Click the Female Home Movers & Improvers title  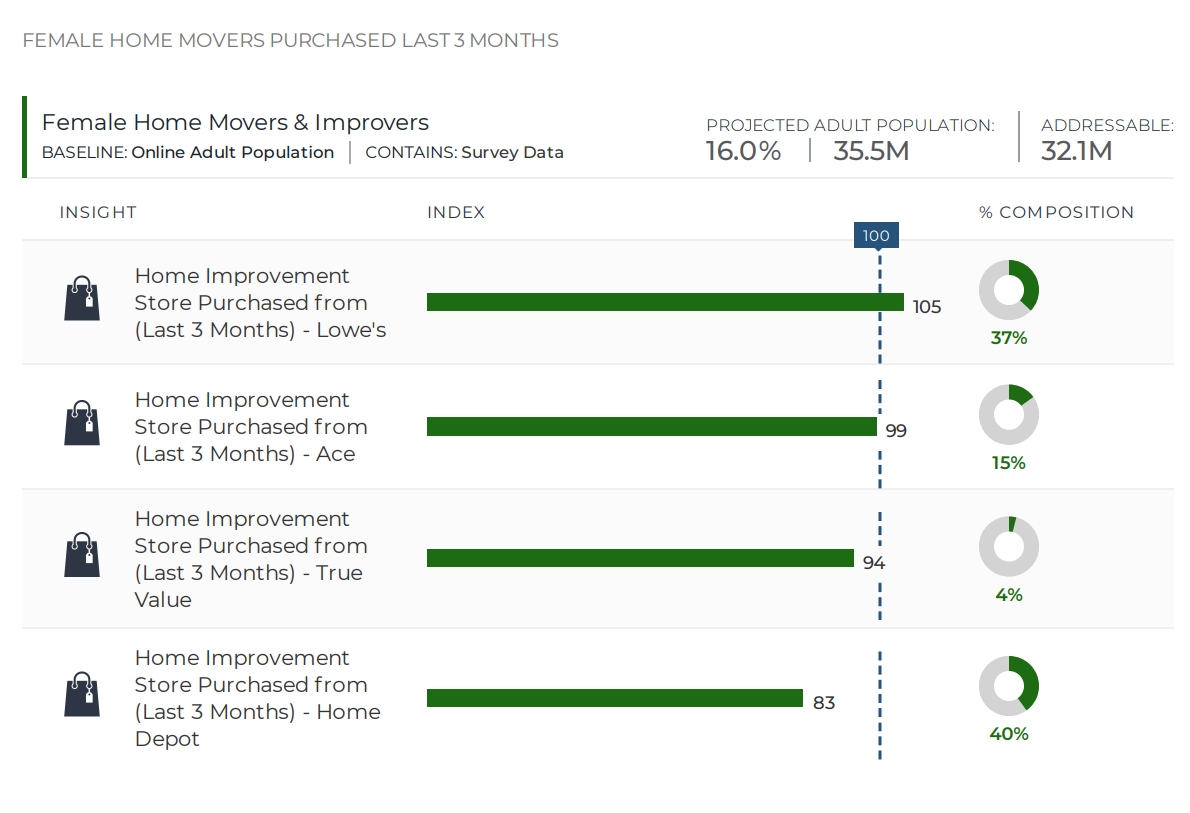coord(235,122)
